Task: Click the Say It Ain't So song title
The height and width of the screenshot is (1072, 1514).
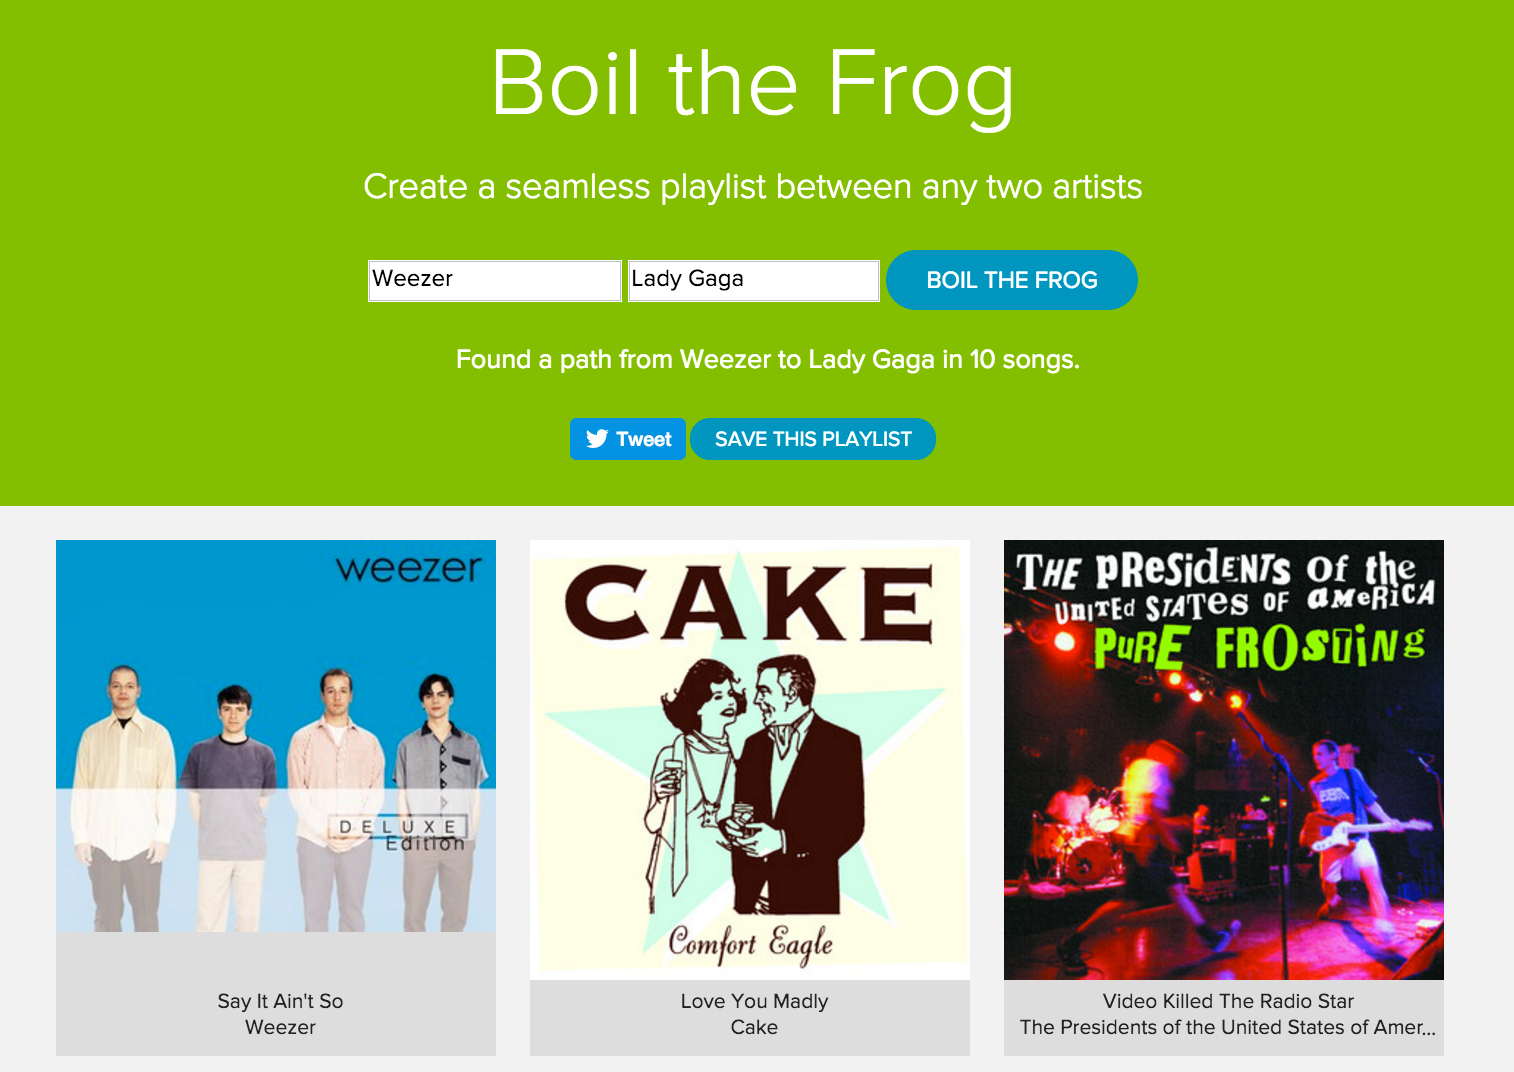Action: [280, 1001]
